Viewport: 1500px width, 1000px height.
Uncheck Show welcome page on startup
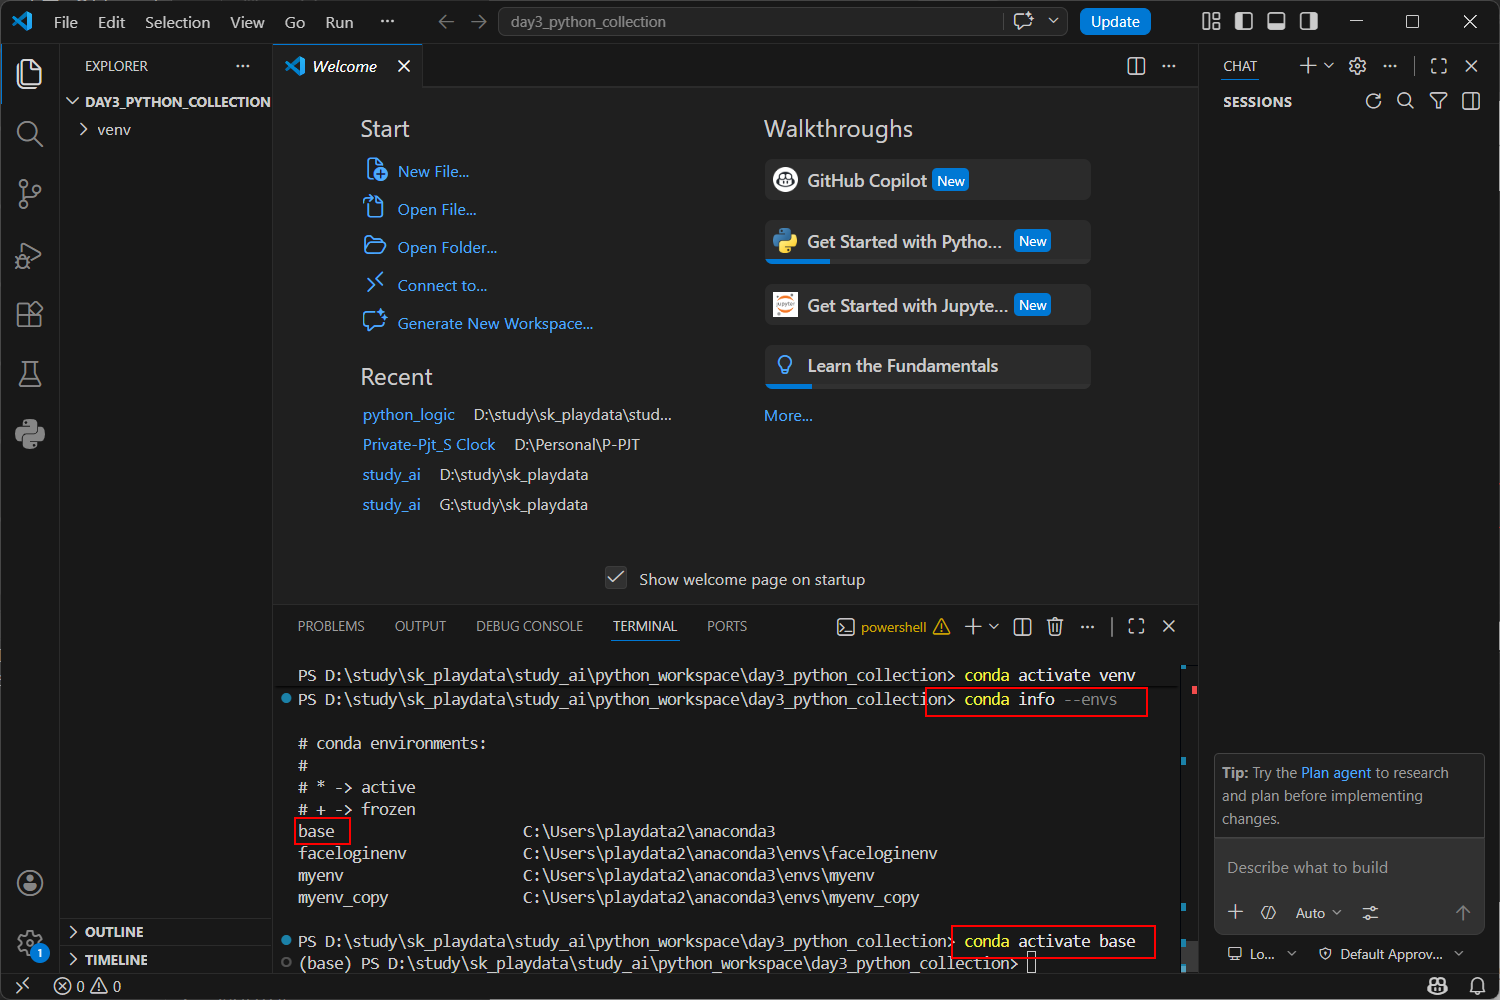(616, 578)
